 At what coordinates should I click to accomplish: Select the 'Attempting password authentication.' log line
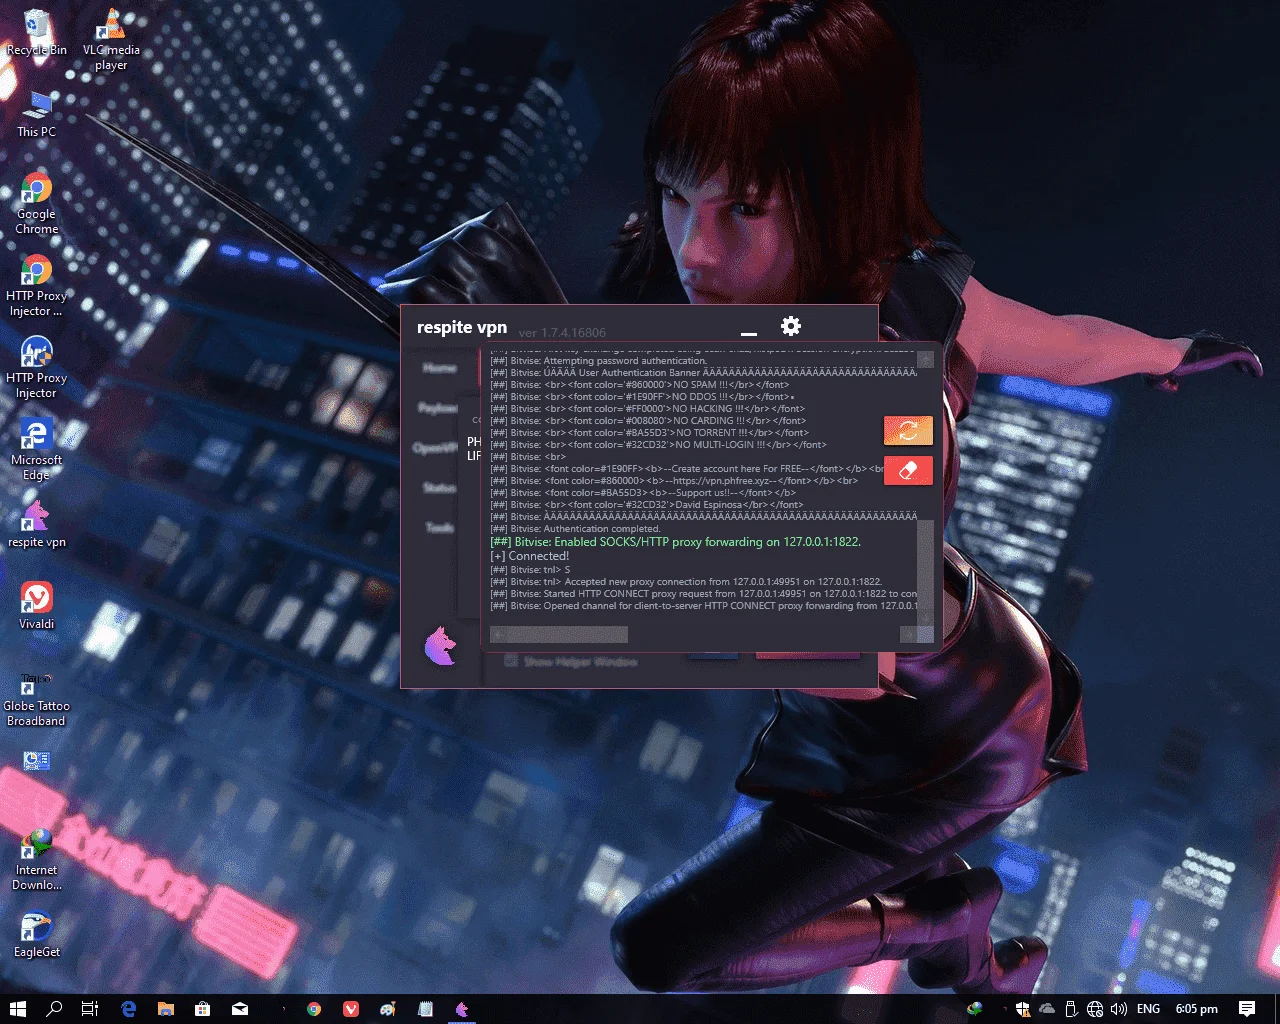598,361
